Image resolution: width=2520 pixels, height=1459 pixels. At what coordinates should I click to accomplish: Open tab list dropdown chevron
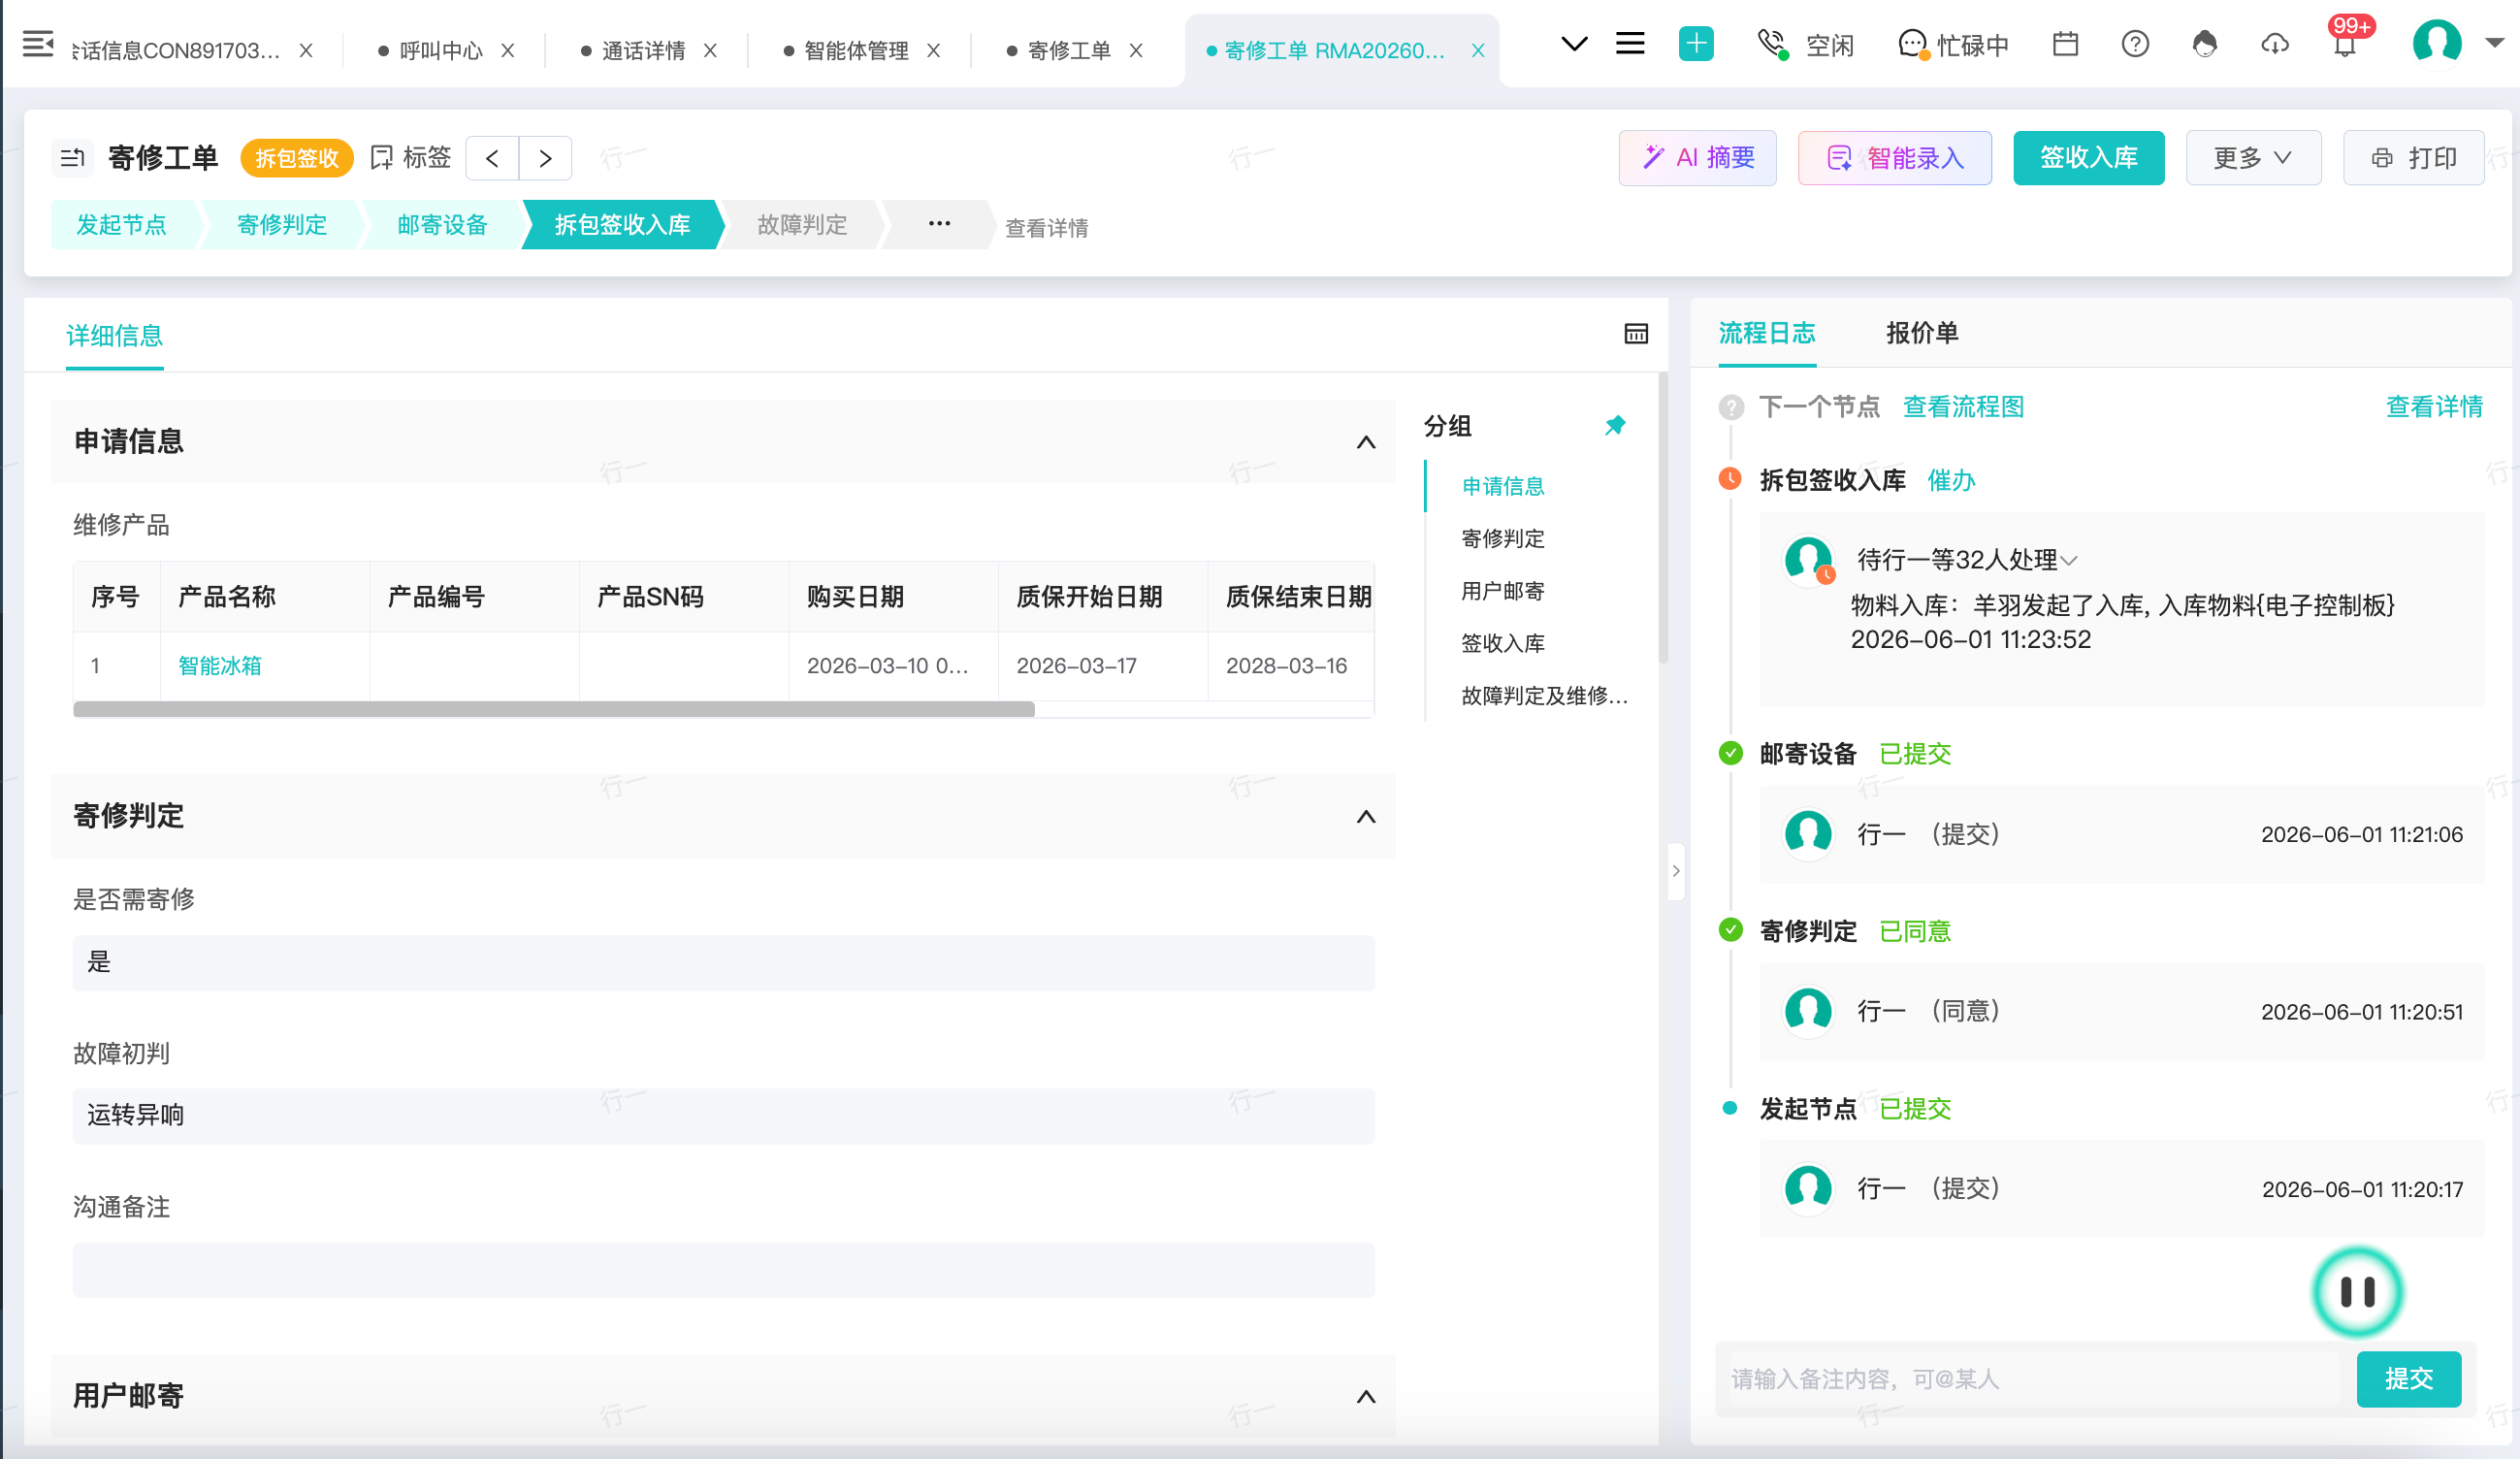[x=1574, y=44]
